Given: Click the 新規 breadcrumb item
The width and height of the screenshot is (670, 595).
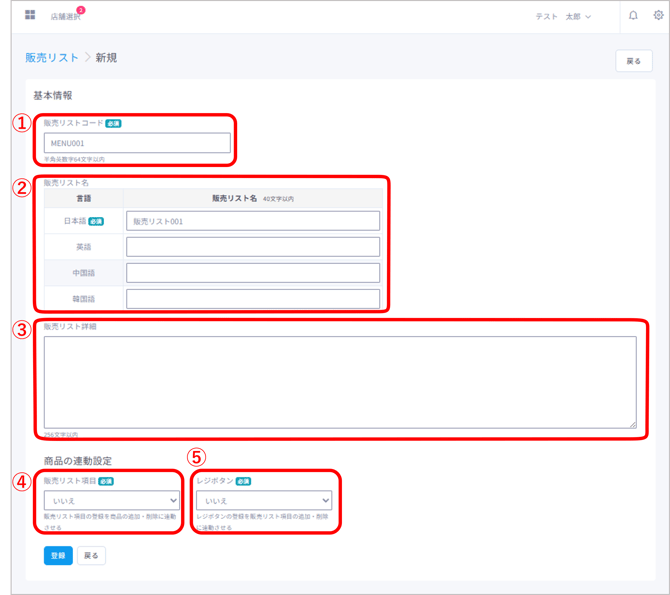Looking at the screenshot, I should (106, 58).
